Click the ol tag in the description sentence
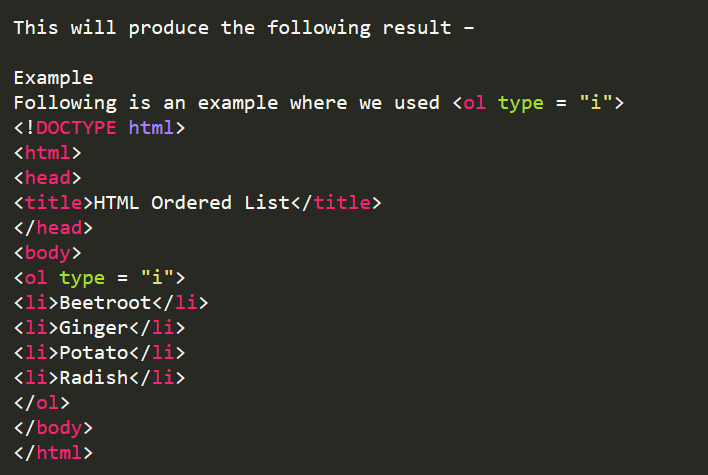The width and height of the screenshot is (708, 475). pos(475,103)
